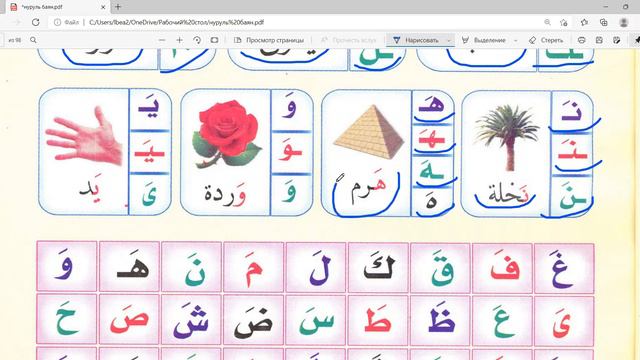This screenshot has width=640, height=360.
Task: Expand the Нарисовать pen options arrow
Action: click(x=449, y=40)
